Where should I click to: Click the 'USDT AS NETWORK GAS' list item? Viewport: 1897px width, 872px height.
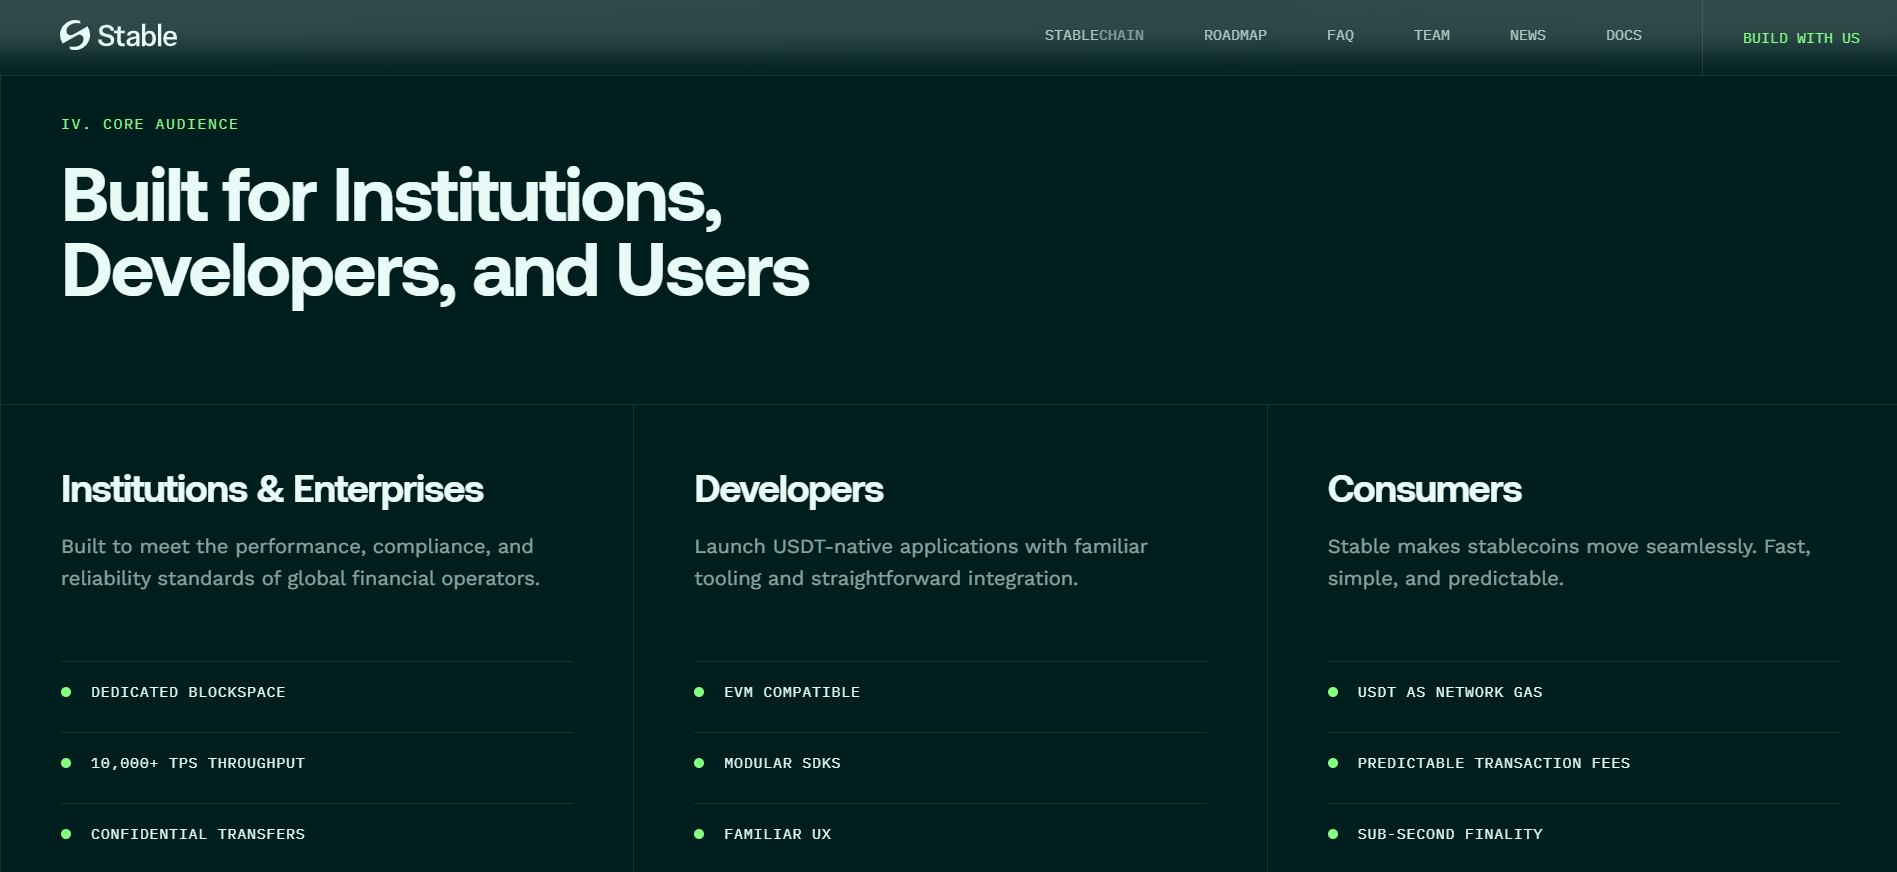[x=1583, y=692]
